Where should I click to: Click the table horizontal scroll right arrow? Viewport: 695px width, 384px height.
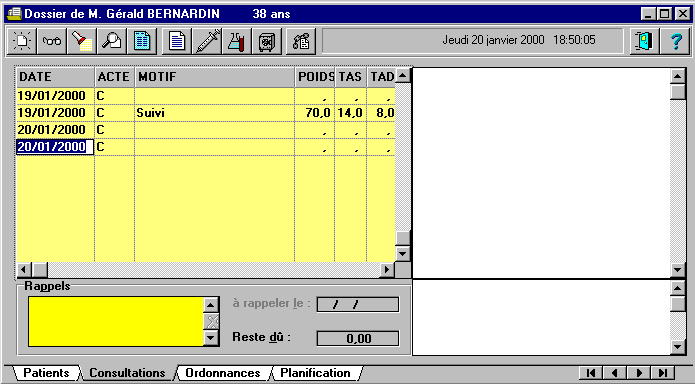(387, 269)
